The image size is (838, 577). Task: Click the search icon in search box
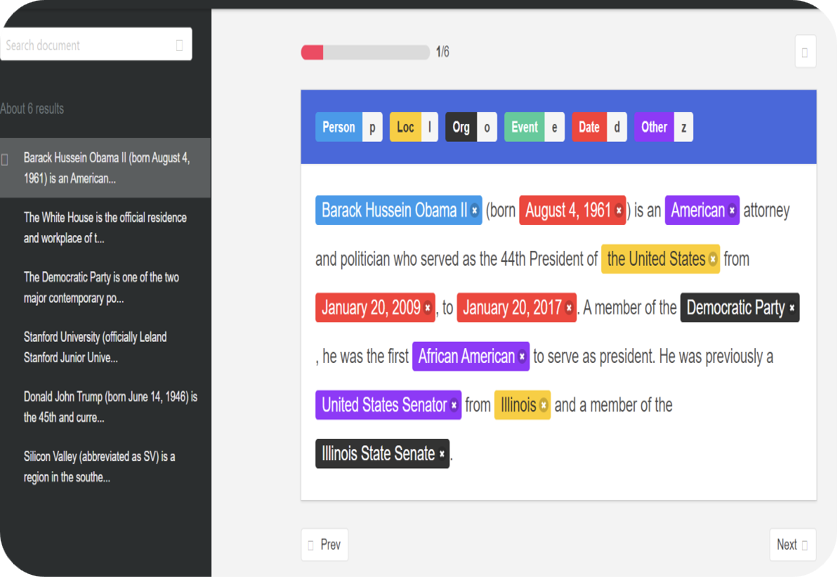coord(180,45)
